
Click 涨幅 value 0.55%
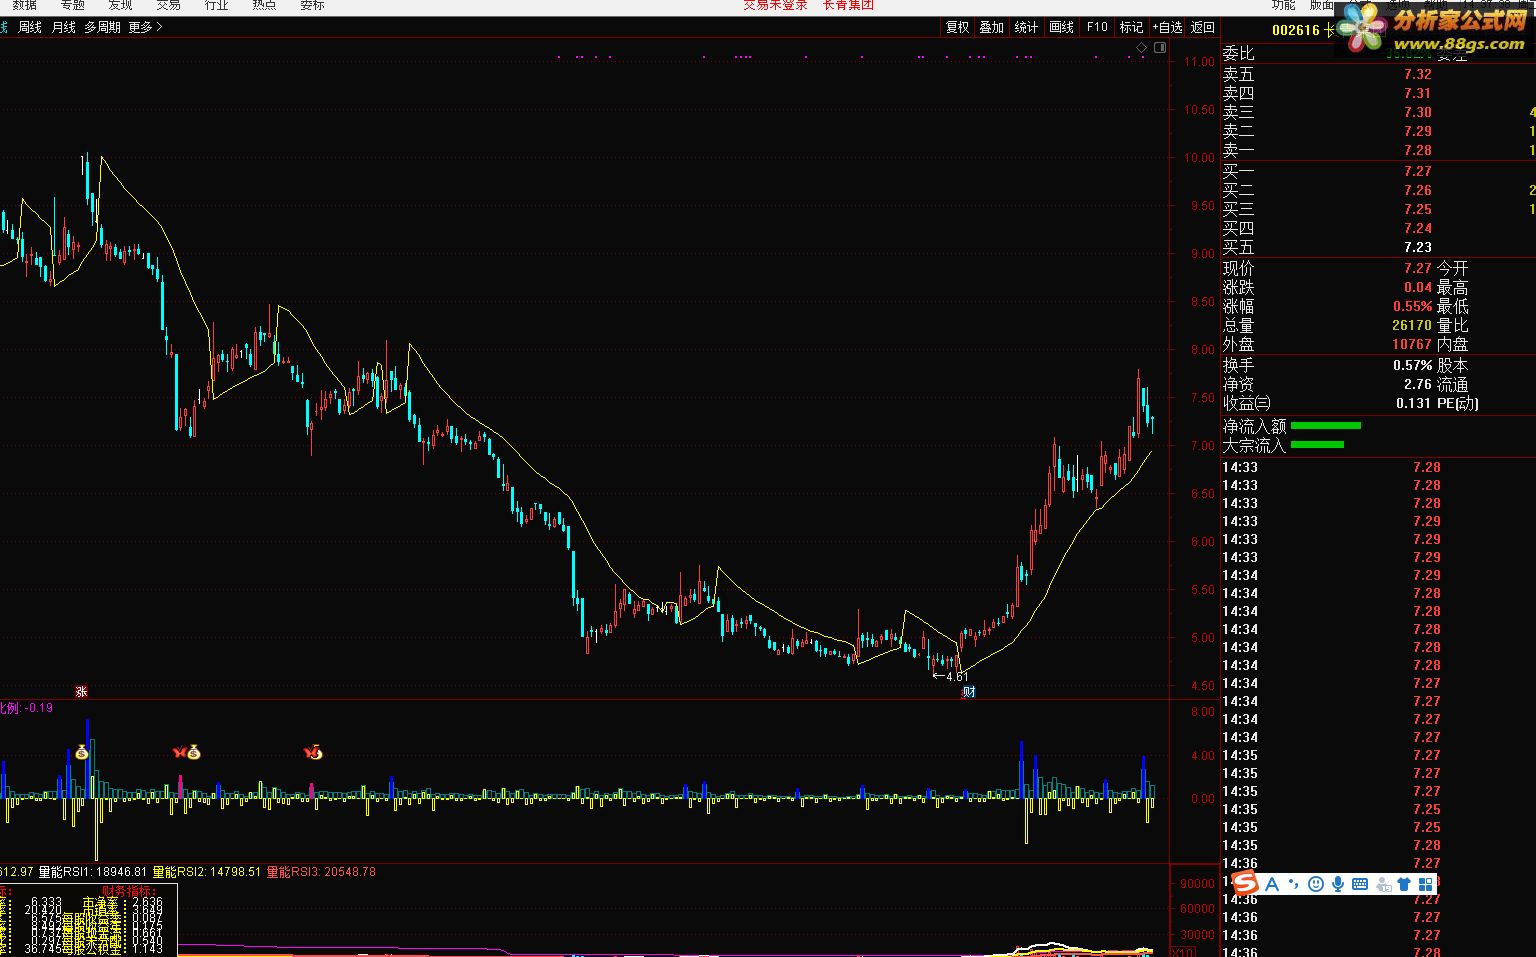click(1412, 306)
